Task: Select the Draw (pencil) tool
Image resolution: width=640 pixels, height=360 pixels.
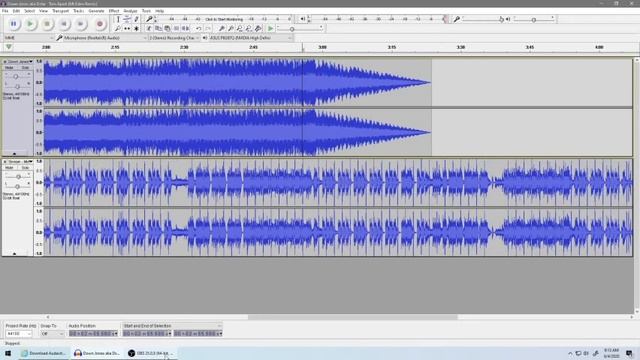Action: (136, 19)
